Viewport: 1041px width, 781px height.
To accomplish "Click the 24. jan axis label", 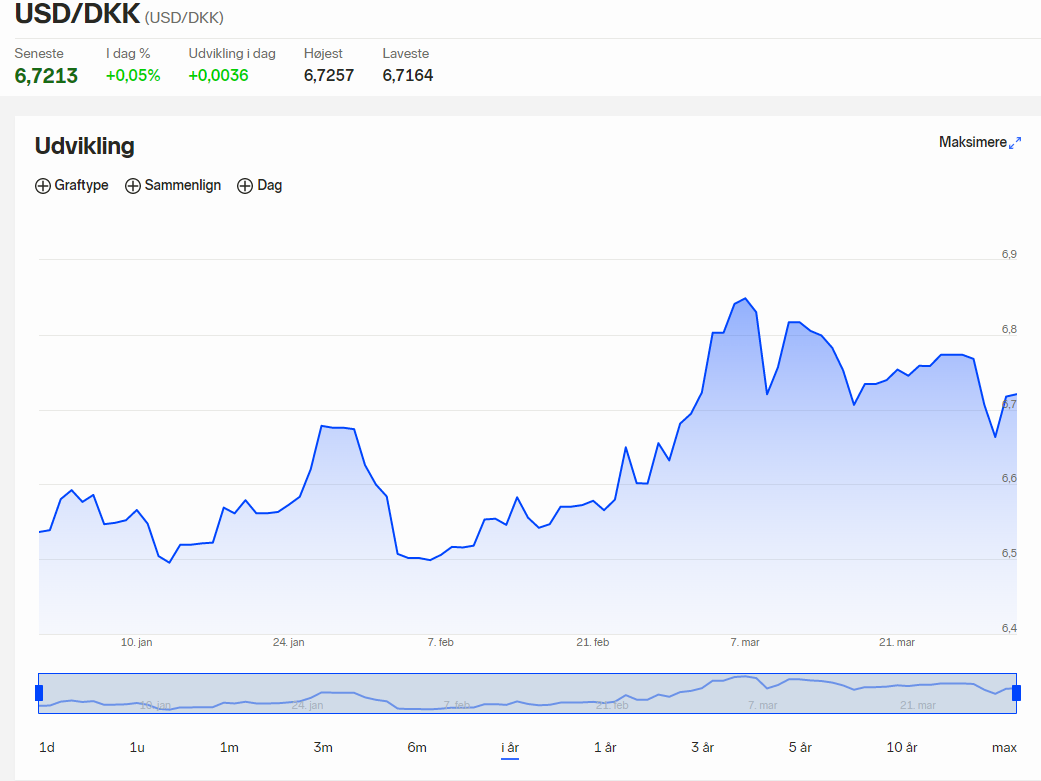I will [x=288, y=642].
